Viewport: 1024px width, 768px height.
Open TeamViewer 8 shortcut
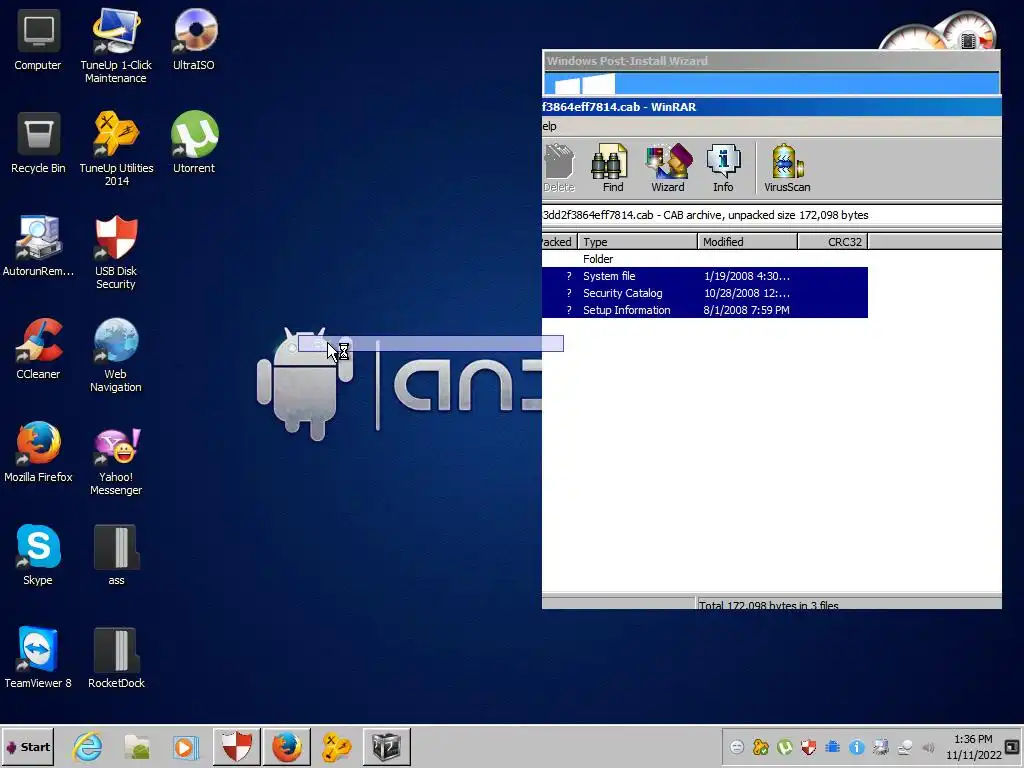(x=38, y=658)
